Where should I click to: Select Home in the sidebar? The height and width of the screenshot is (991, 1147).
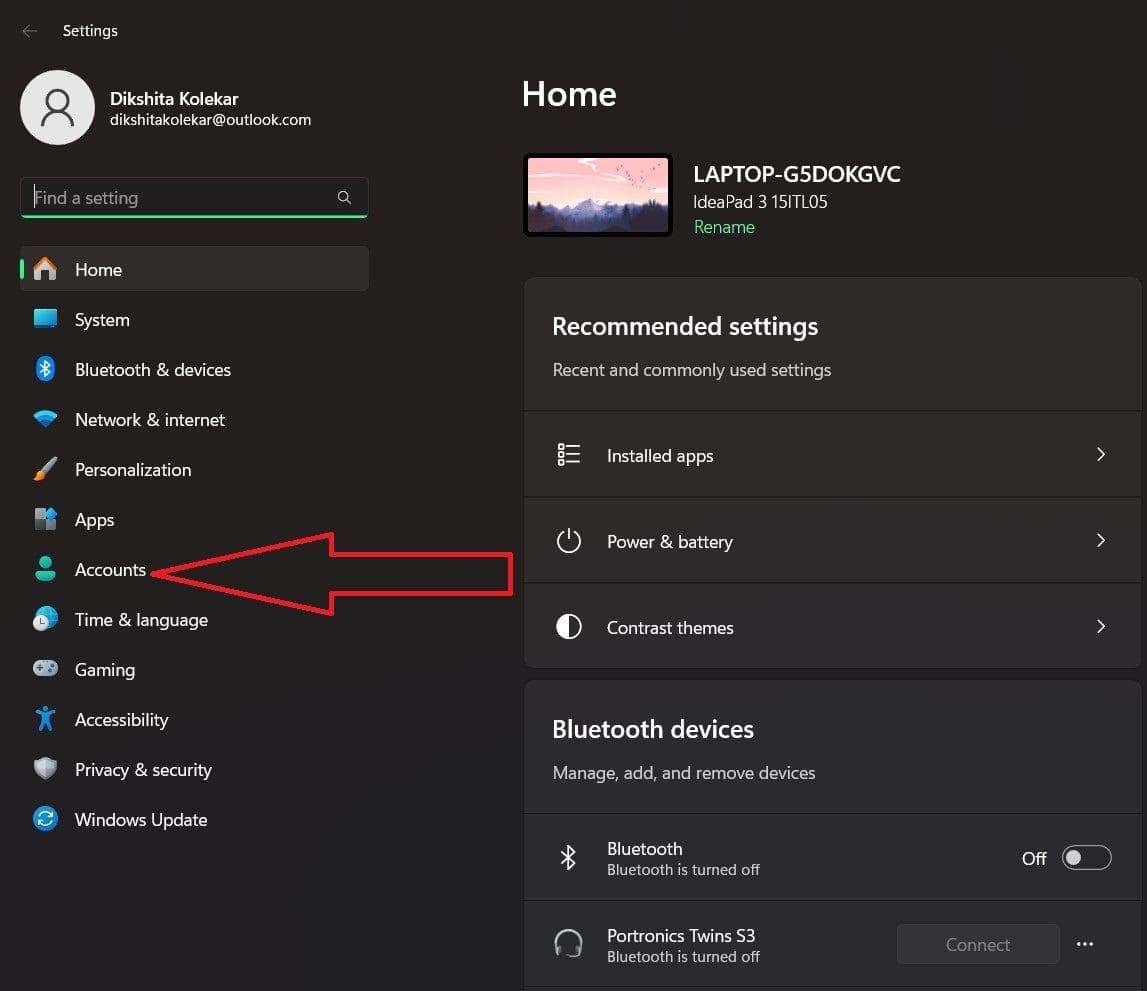coord(98,269)
